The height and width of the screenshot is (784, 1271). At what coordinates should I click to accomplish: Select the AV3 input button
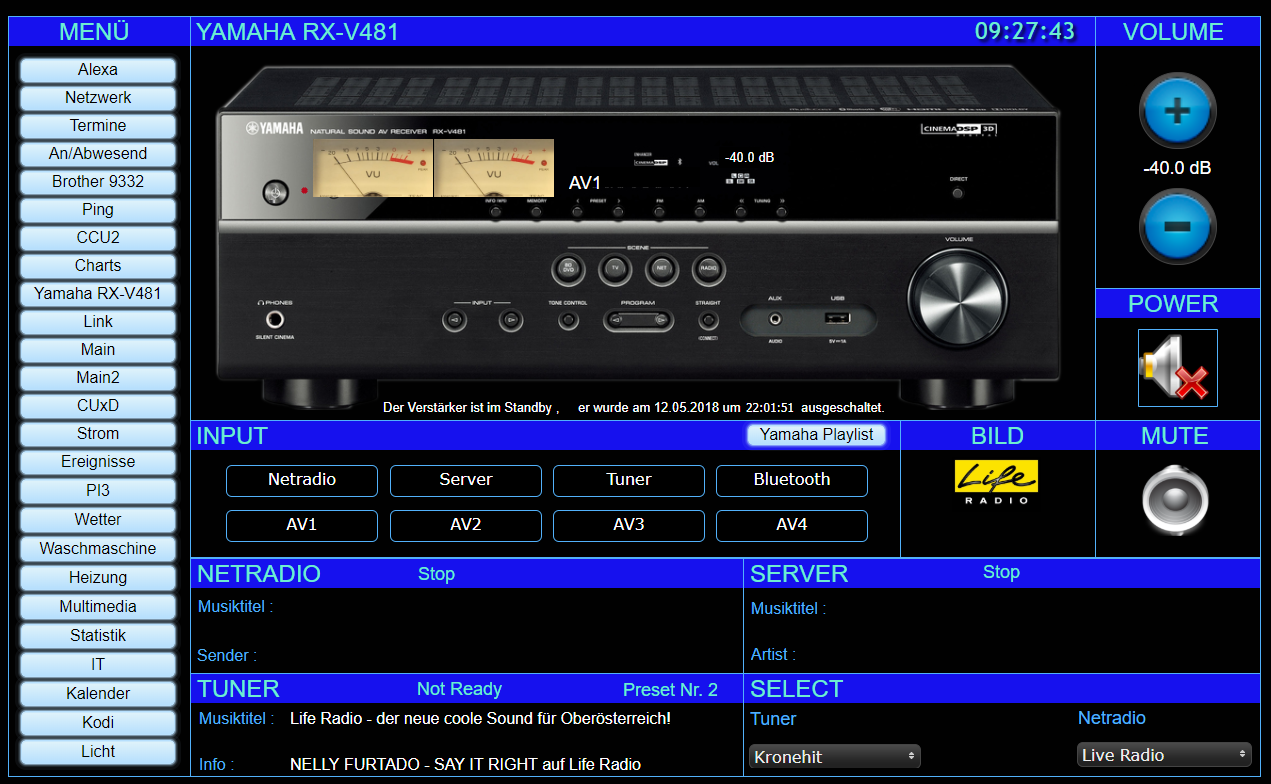coord(629,525)
